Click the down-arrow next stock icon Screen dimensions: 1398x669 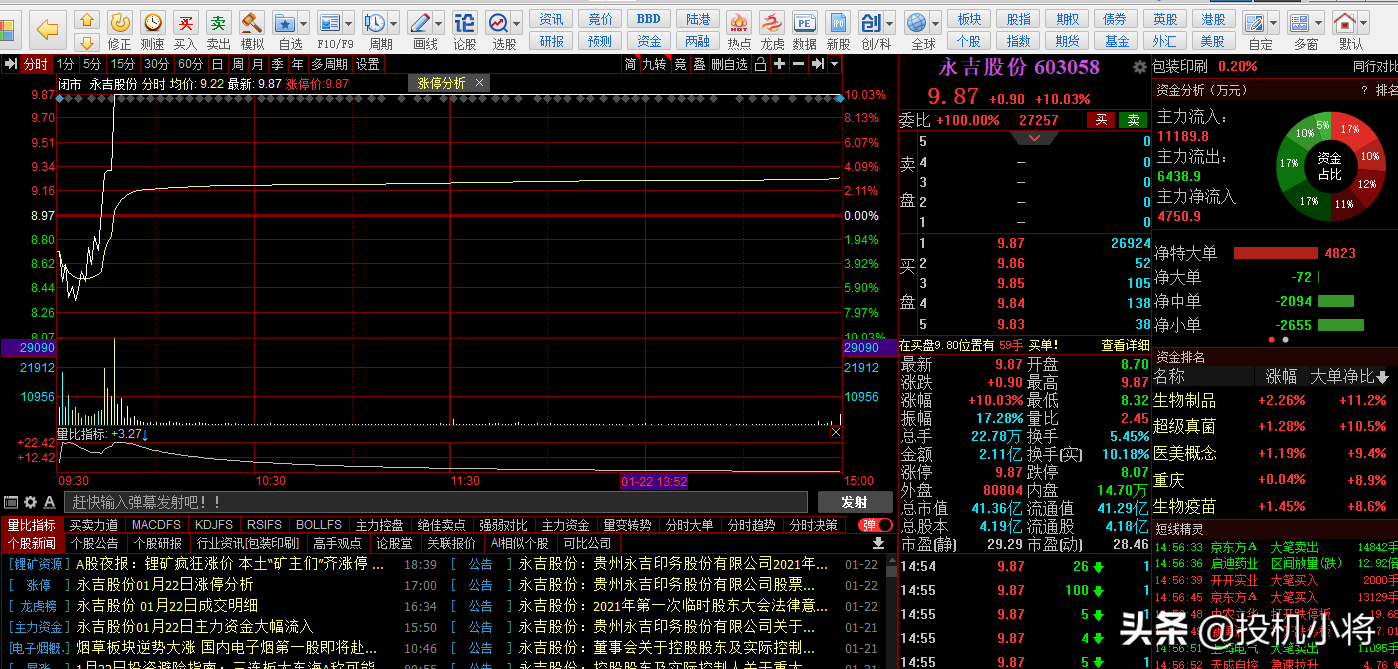click(87, 42)
